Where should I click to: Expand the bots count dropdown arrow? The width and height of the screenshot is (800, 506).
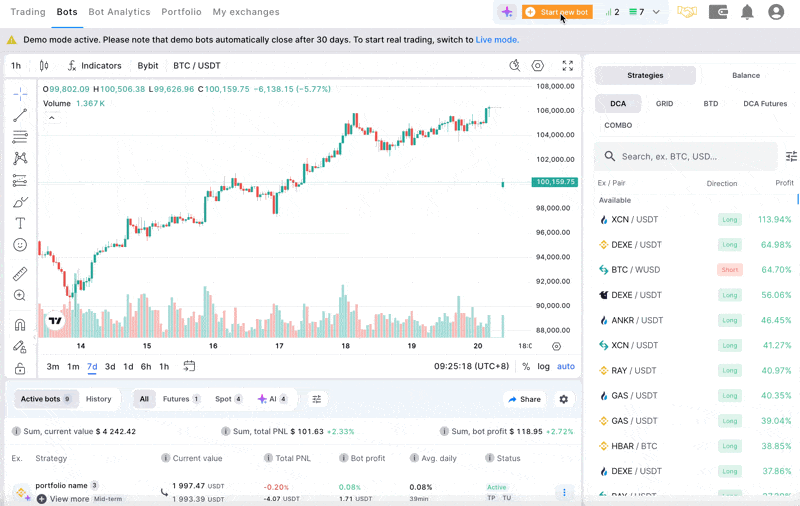[656, 12]
